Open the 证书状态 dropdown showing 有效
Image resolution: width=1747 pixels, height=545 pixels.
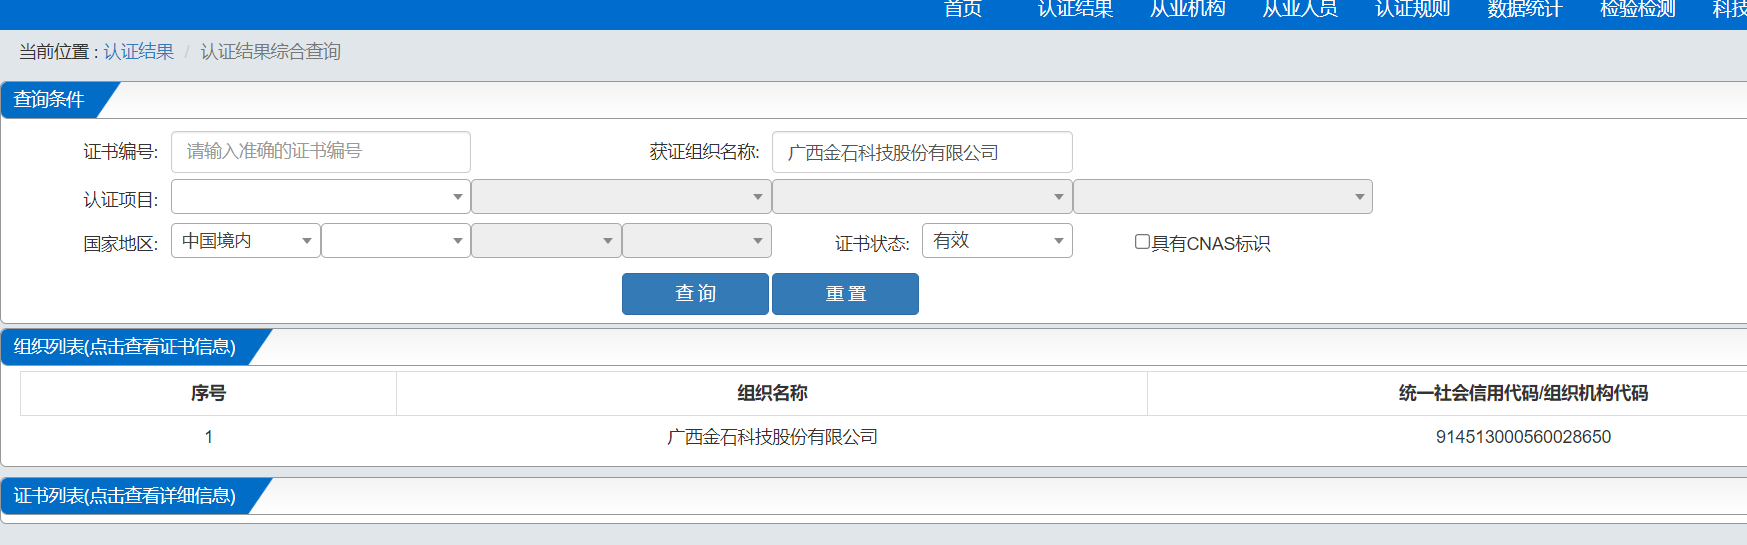pos(997,241)
